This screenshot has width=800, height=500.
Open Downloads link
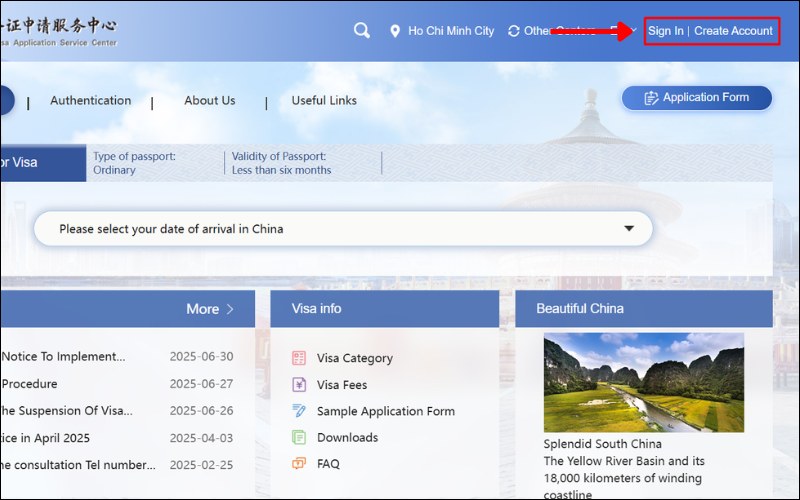pyautogui.click(x=347, y=437)
